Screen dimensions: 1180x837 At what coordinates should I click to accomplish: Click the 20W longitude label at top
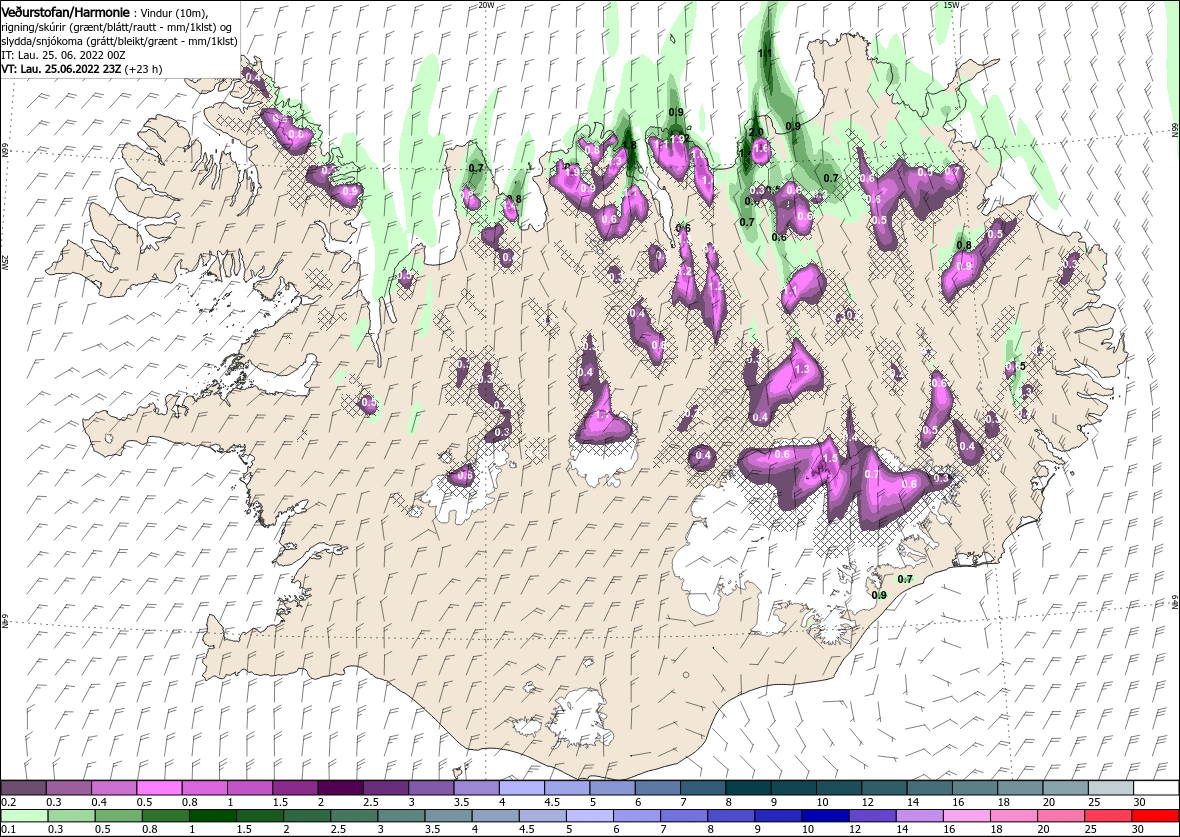click(486, 5)
